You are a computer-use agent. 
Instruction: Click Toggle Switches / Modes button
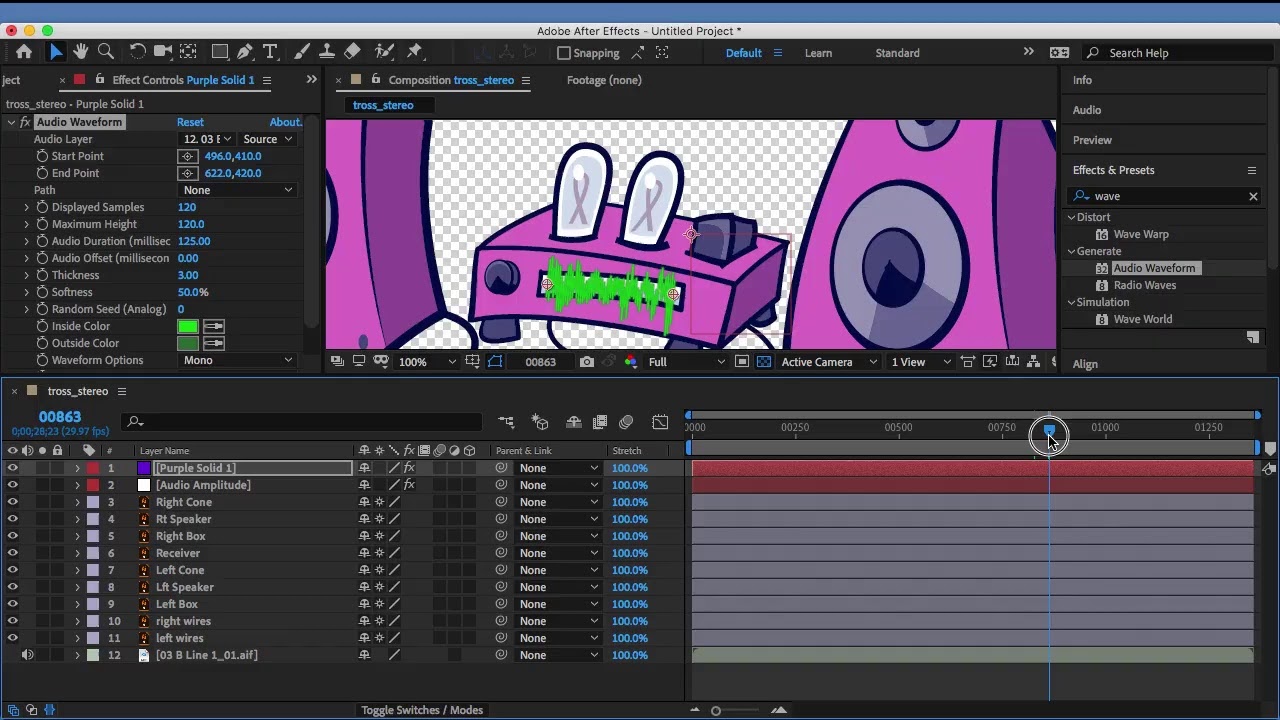point(422,710)
